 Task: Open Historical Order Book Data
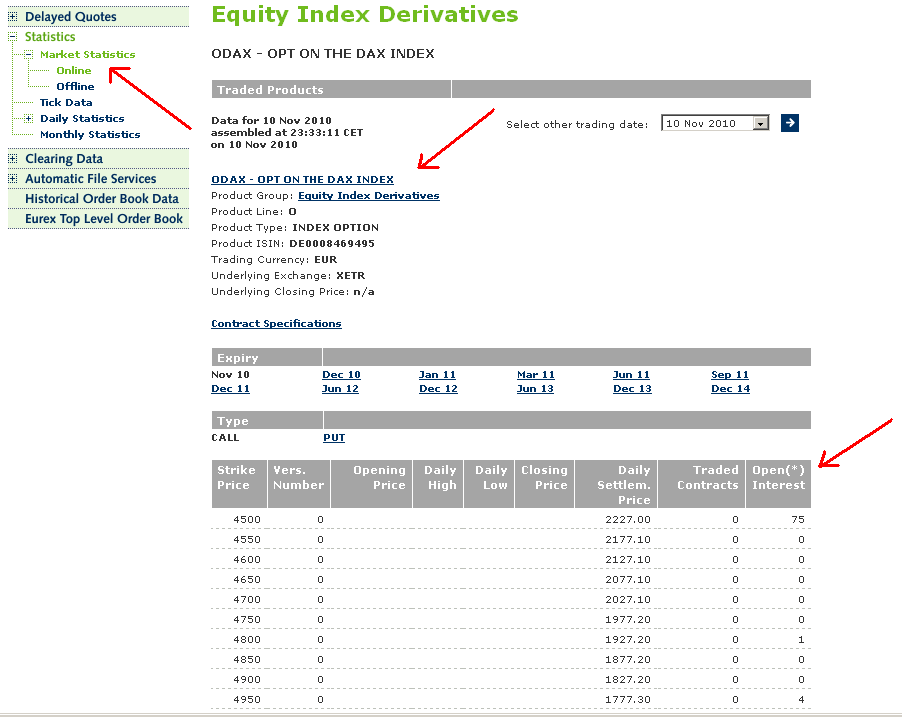point(102,199)
